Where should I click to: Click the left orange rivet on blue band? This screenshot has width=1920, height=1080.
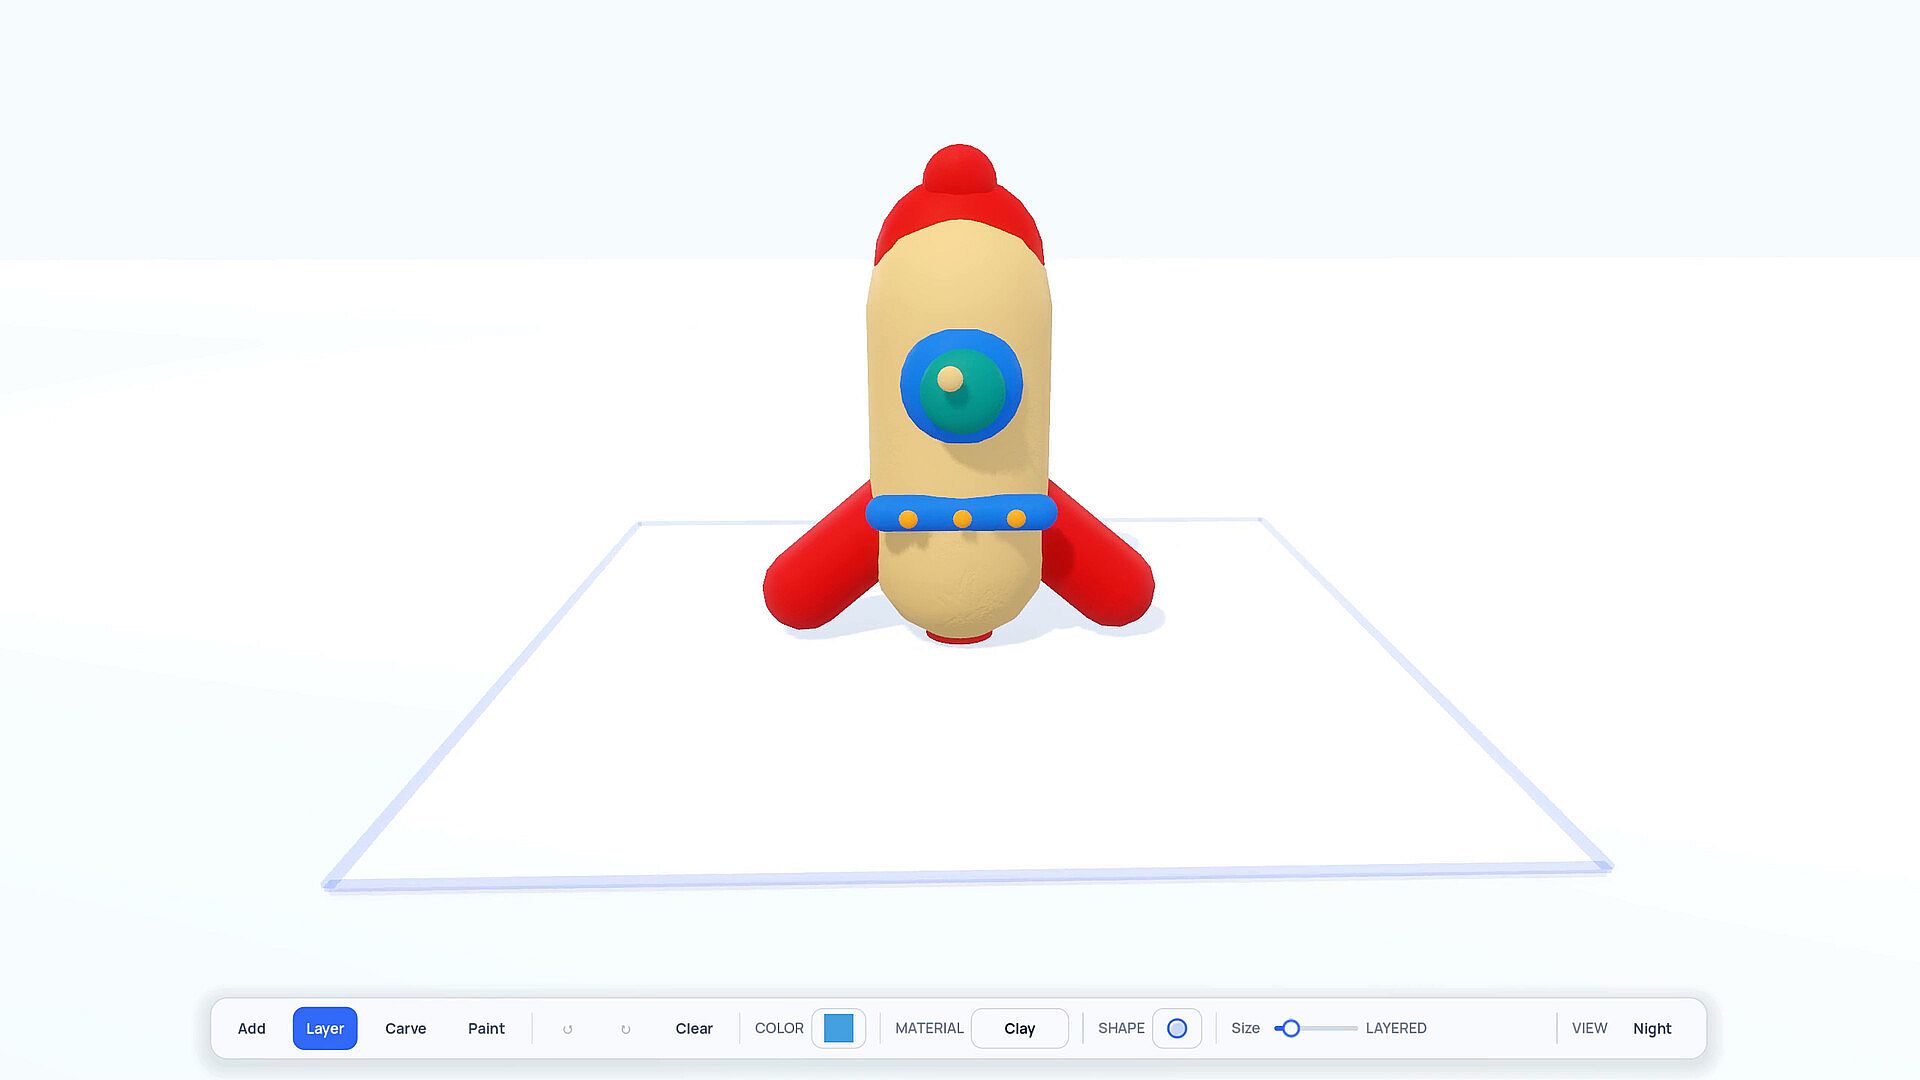[908, 519]
